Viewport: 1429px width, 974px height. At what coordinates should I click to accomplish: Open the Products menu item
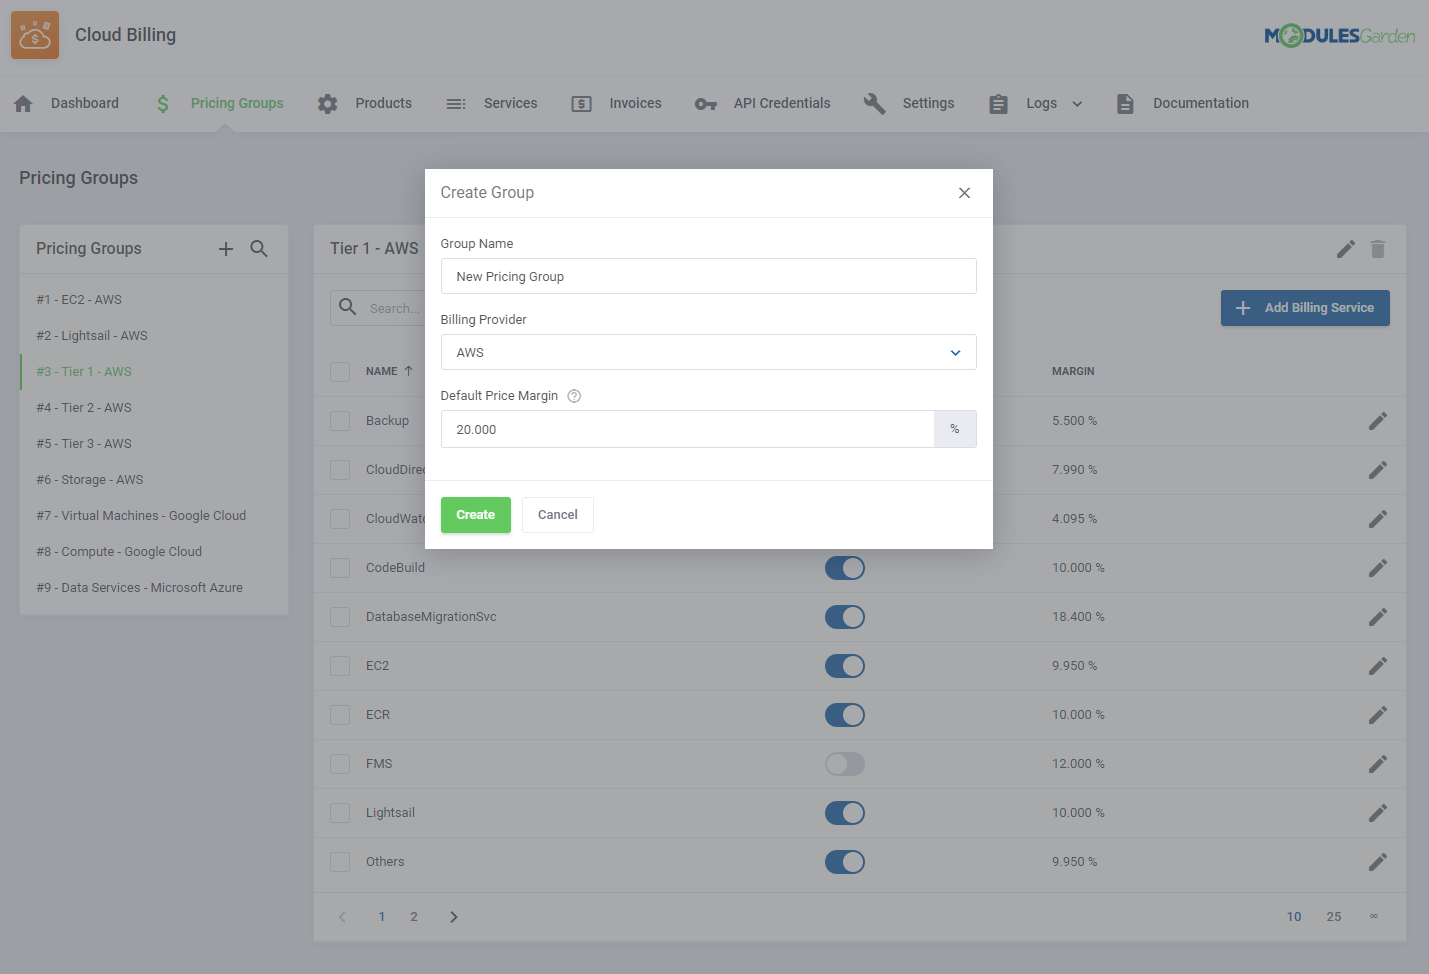[x=384, y=104]
